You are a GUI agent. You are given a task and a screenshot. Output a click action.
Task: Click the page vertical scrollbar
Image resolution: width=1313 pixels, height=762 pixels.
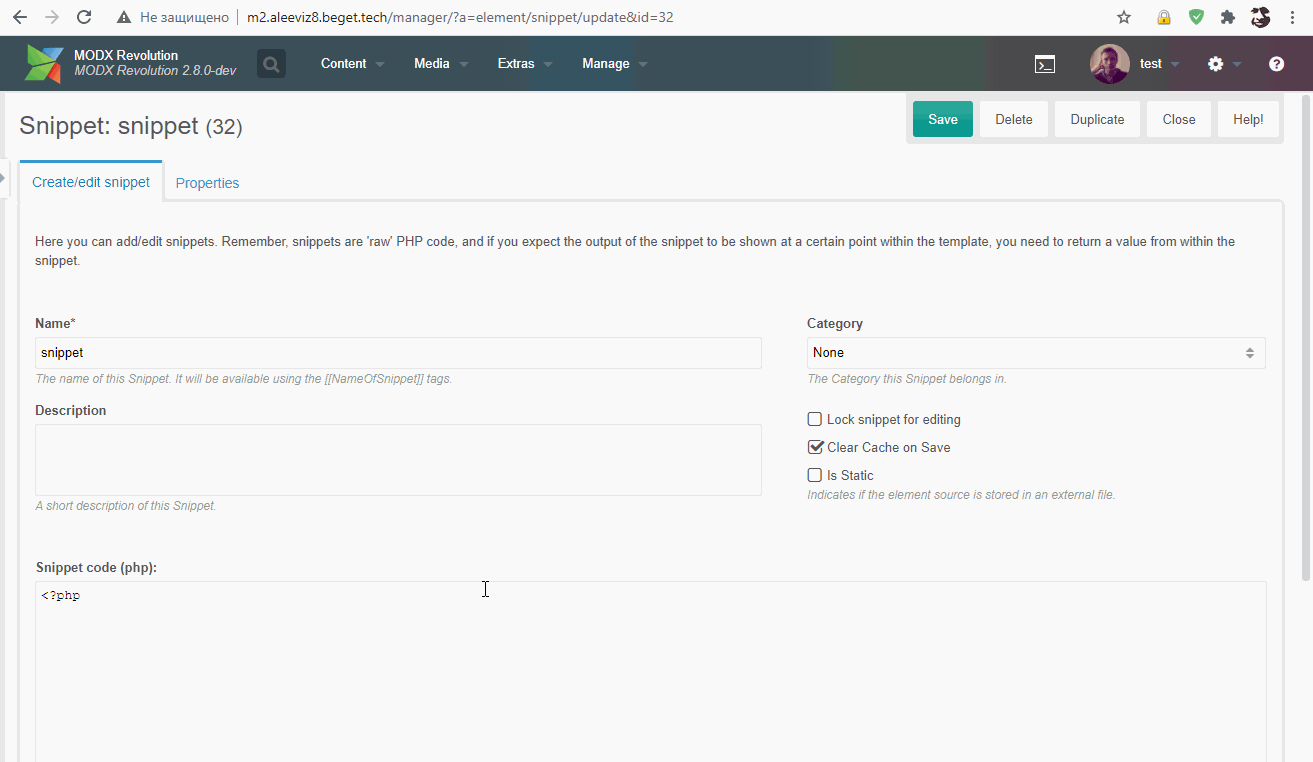click(1306, 338)
